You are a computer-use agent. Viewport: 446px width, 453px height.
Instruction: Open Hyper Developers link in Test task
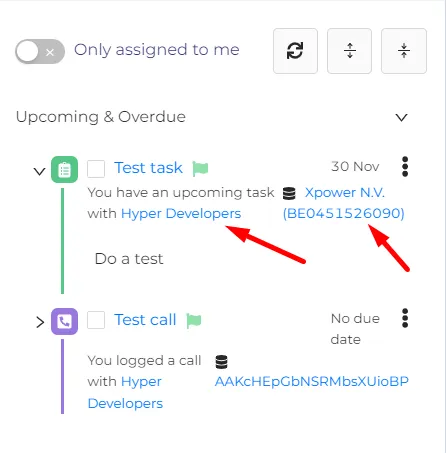181,214
